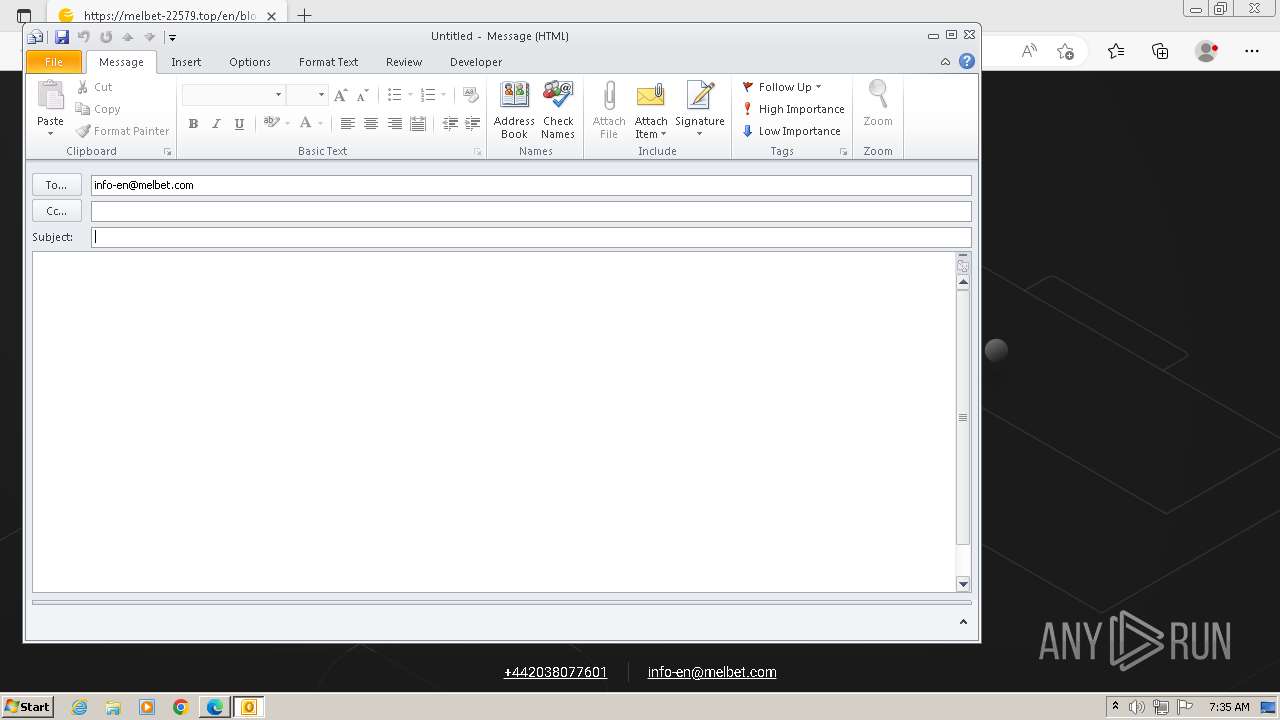Screen dimensions: 1280x720
Task: Open the Follow Up flag menu
Action: tap(781, 87)
